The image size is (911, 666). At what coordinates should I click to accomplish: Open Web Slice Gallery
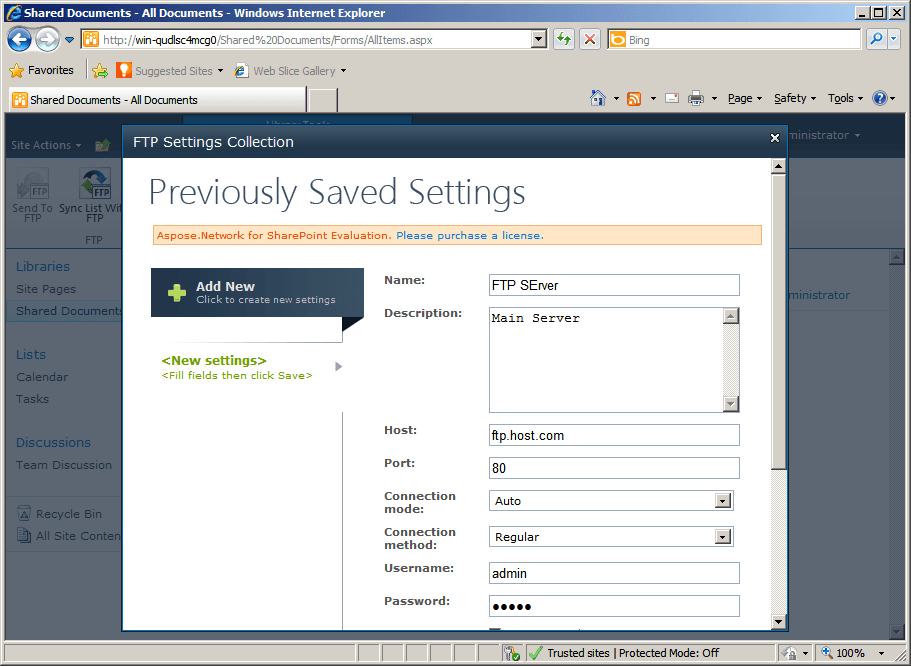tap(290, 71)
